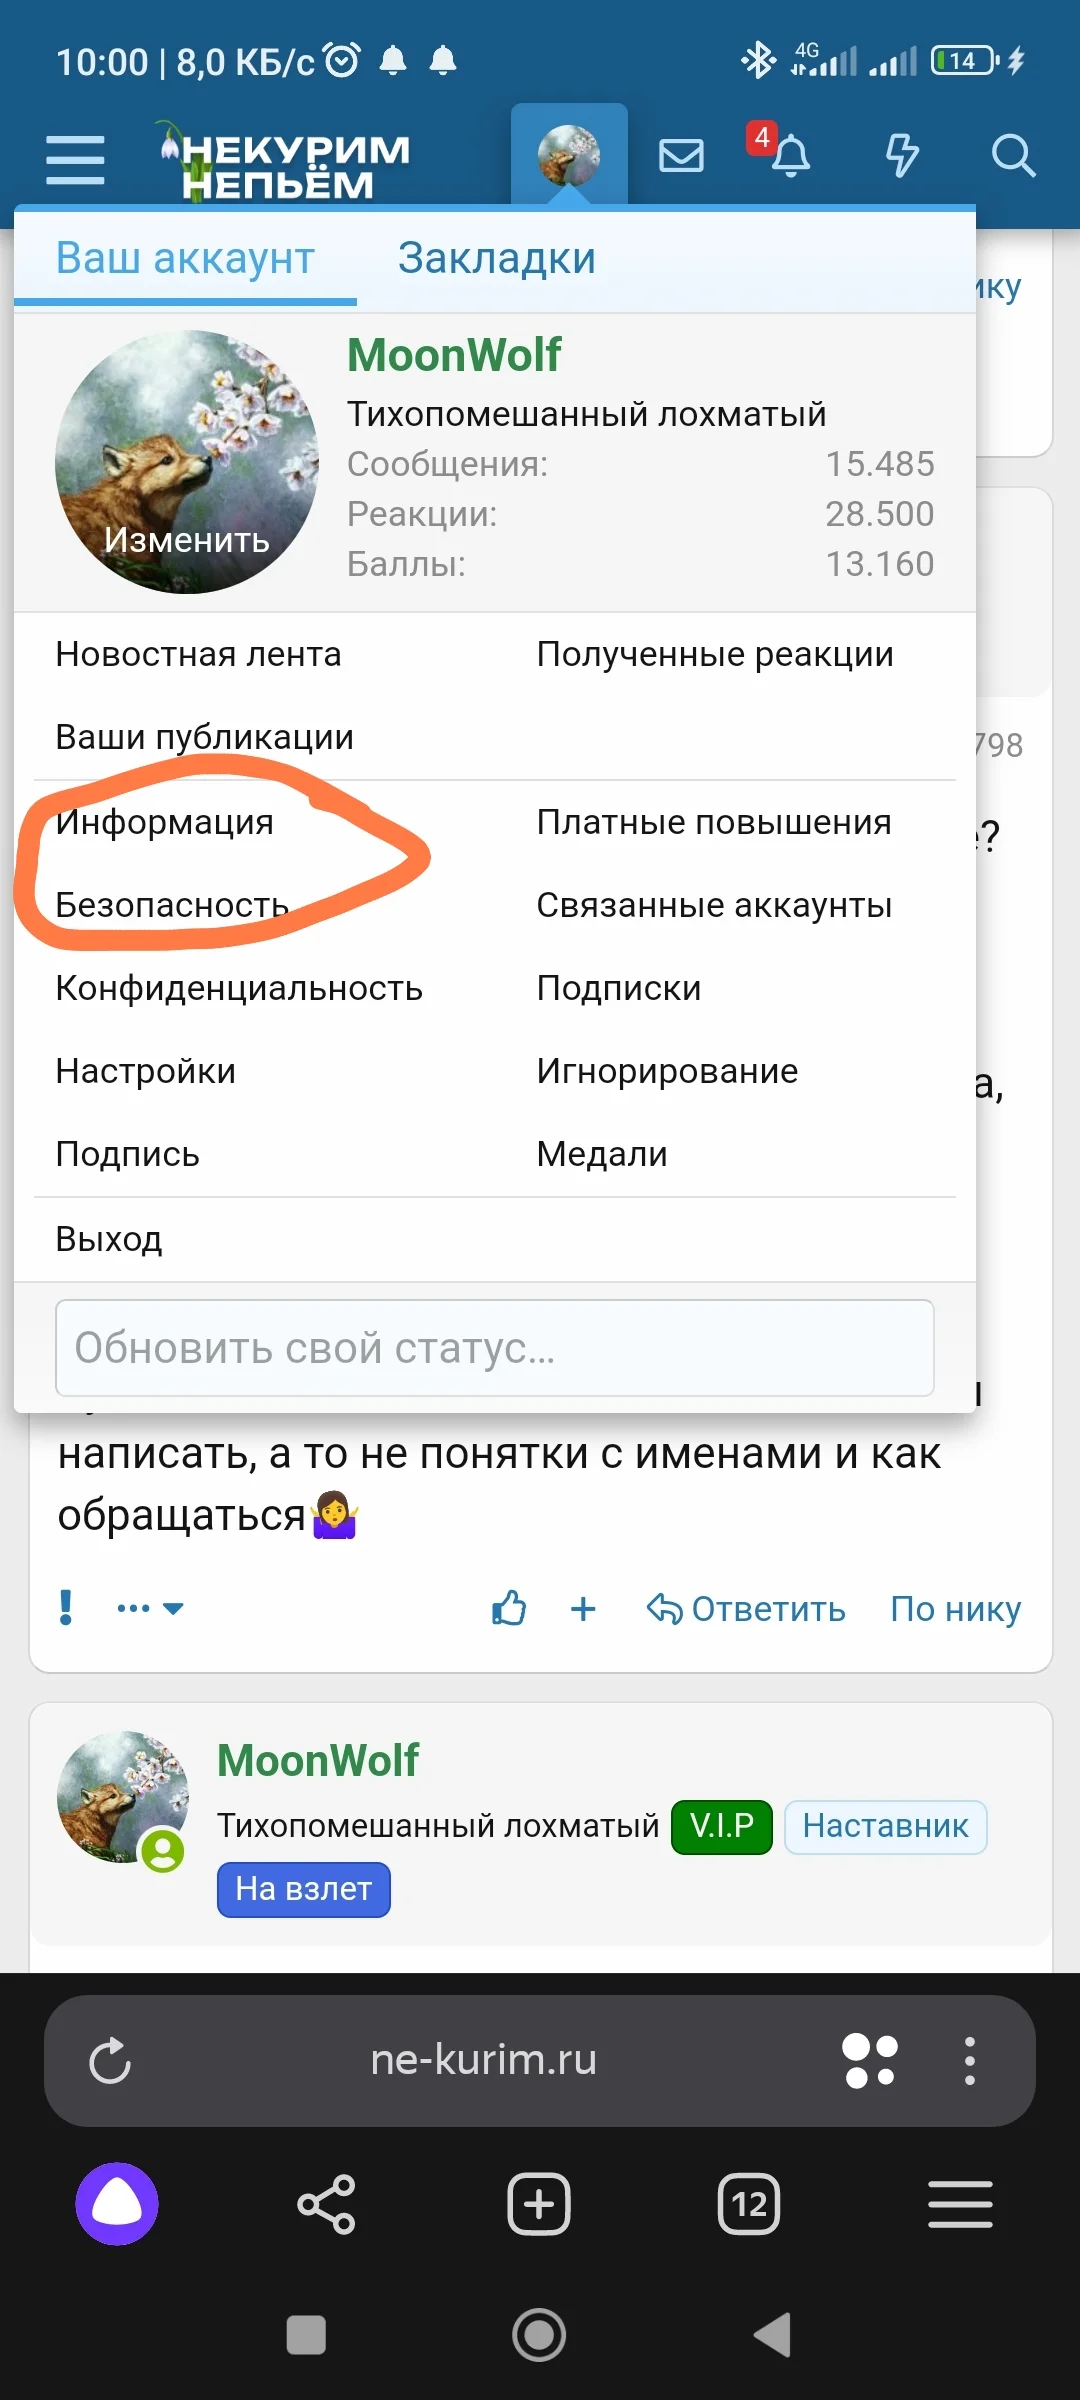The image size is (1080, 2400).
Task: Open Yandex Alice assistant icon
Action: click(x=117, y=2204)
